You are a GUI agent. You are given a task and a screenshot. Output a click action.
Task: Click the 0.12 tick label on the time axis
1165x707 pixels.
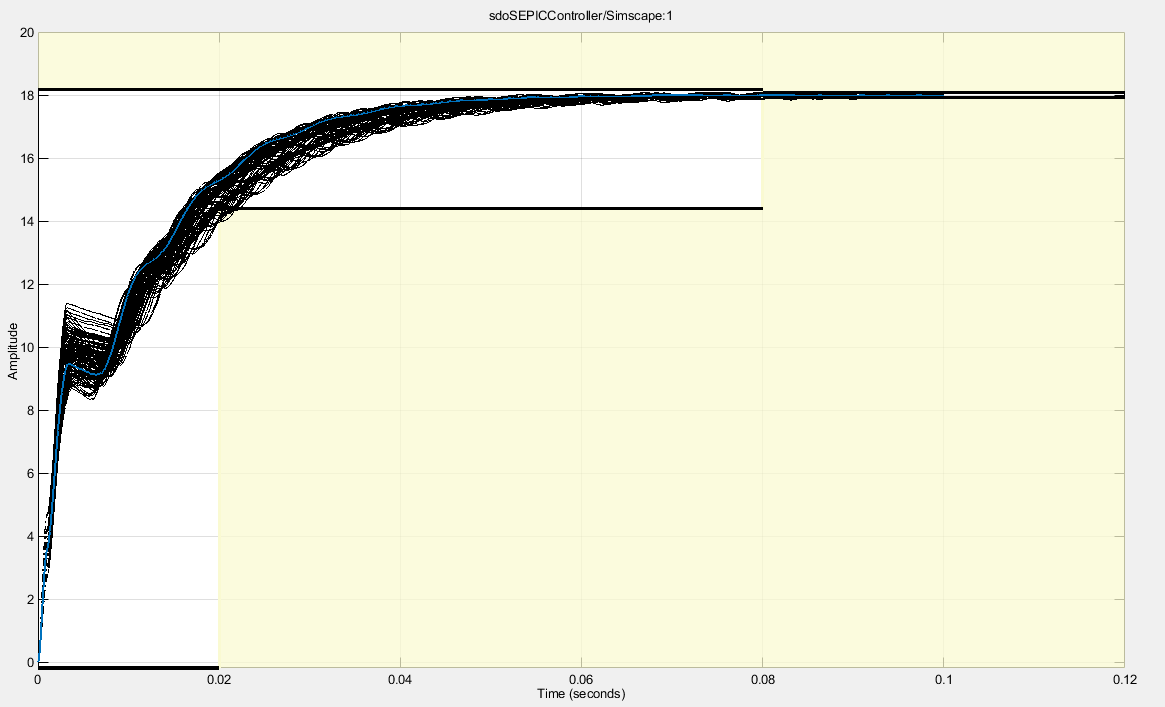click(x=1124, y=680)
